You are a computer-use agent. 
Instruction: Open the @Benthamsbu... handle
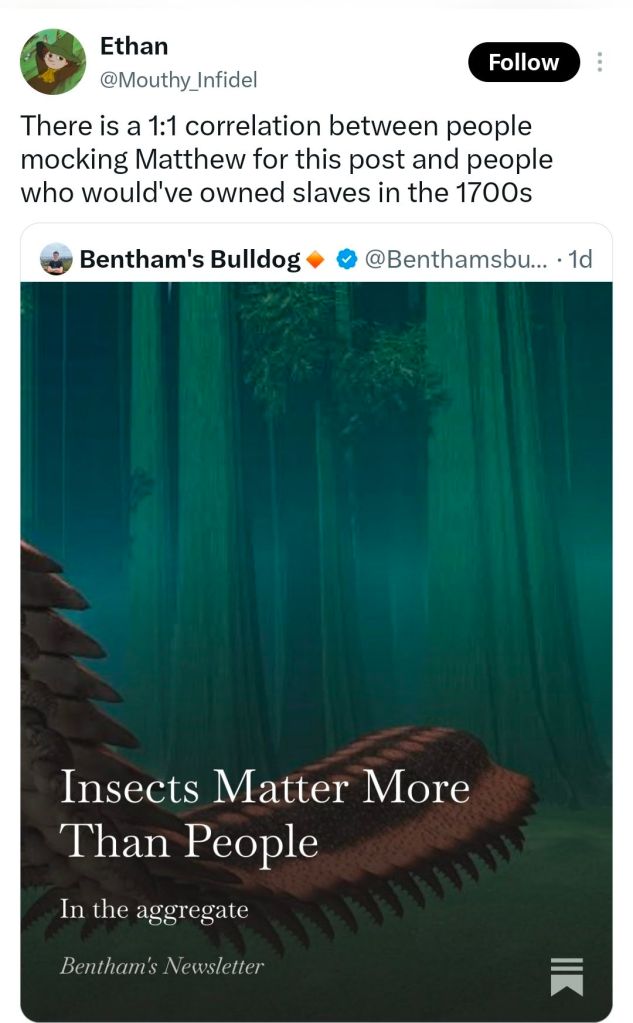[457, 259]
